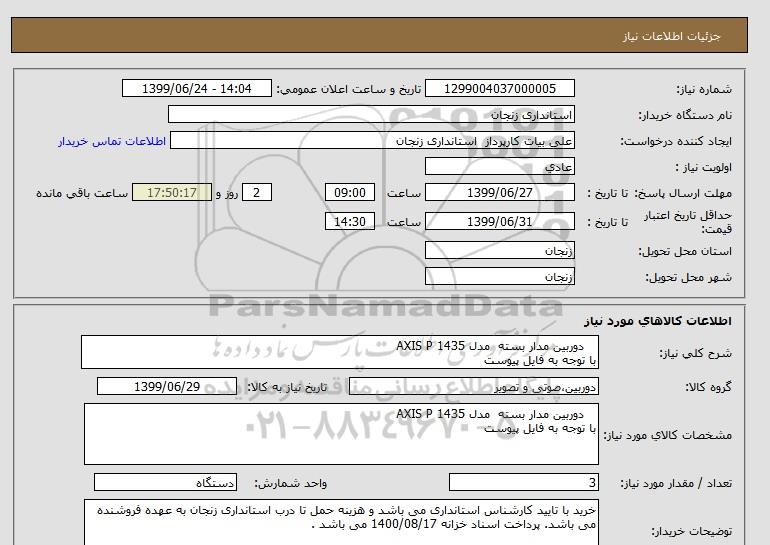Click label توضیحات خریدار

tap(691, 531)
